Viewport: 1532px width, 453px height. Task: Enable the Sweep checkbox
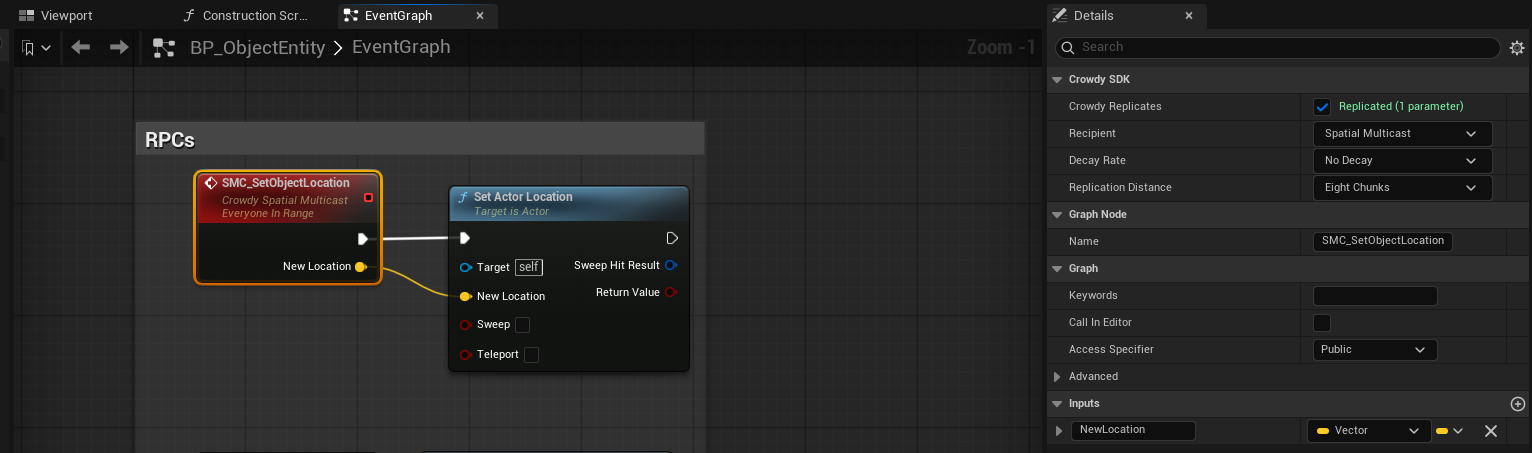click(x=522, y=325)
